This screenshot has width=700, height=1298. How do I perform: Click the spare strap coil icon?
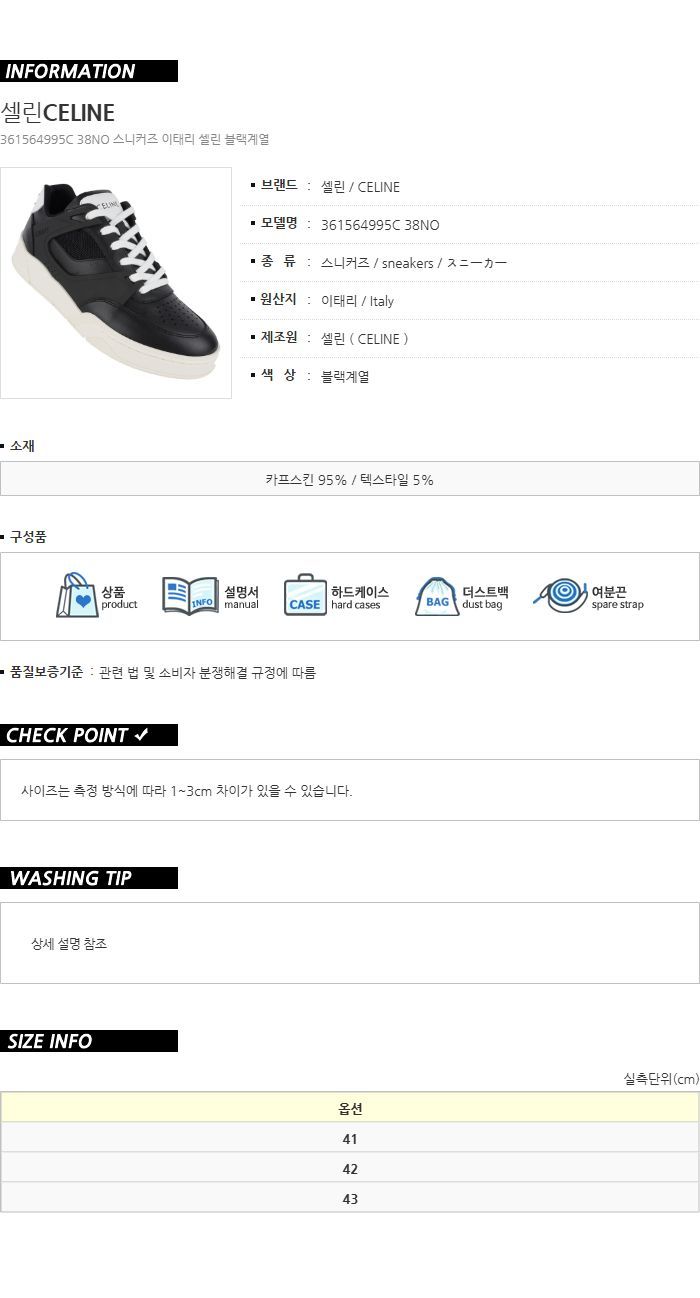coord(560,595)
